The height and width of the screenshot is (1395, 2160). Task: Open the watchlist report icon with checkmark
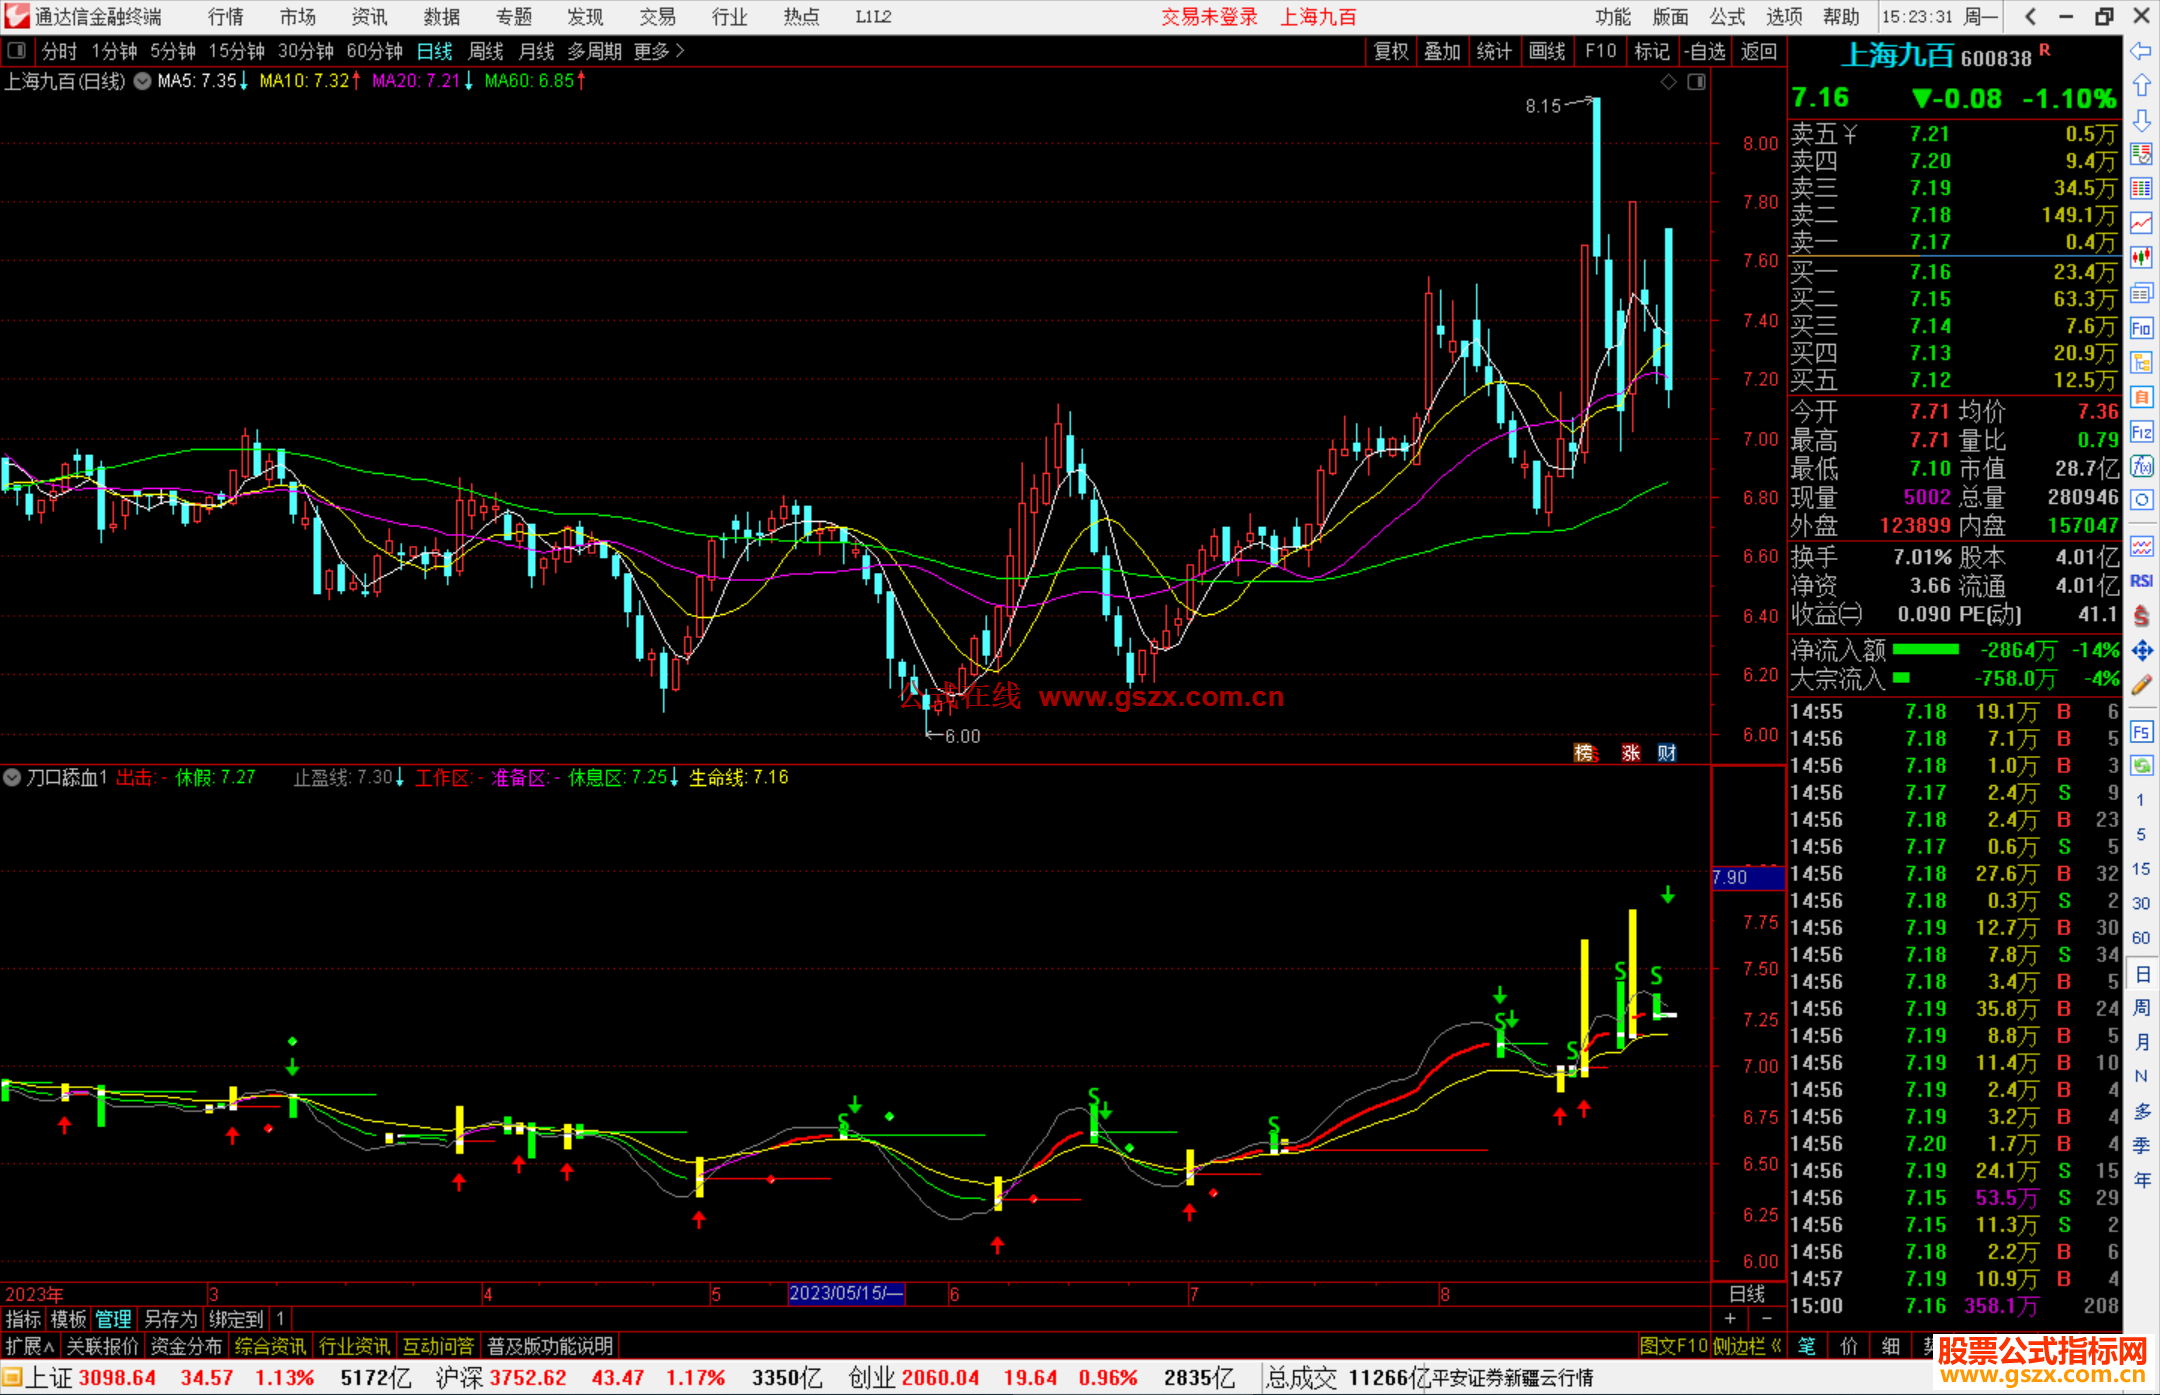[2141, 154]
